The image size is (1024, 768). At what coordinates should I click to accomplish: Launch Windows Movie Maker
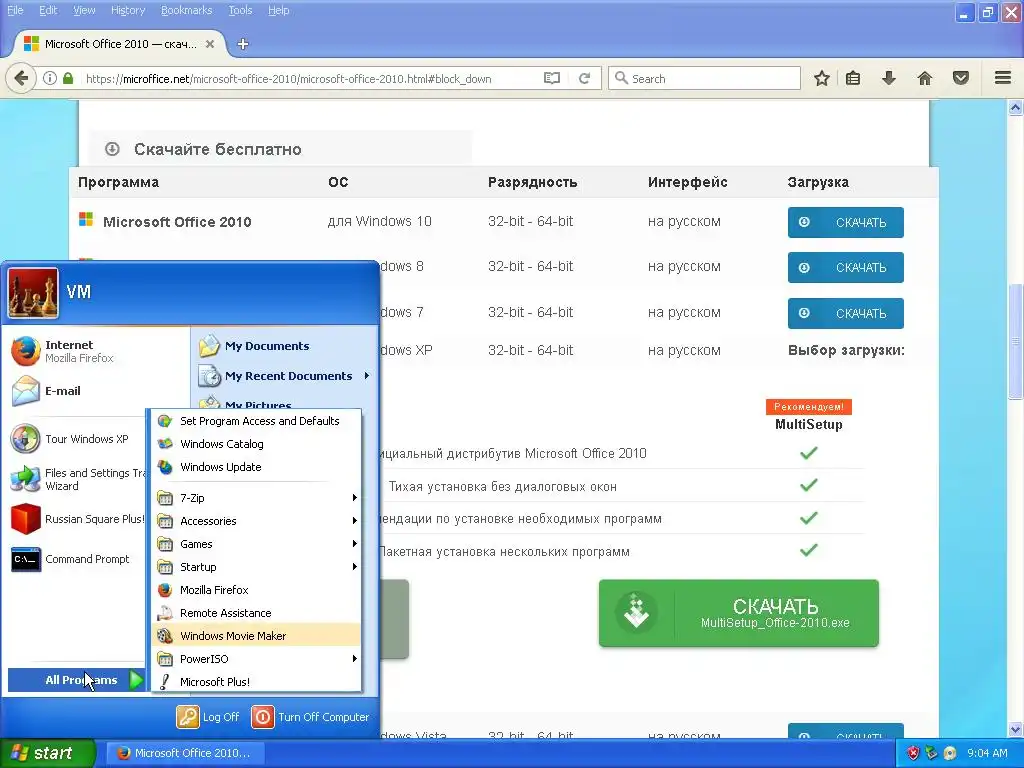click(x=256, y=636)
